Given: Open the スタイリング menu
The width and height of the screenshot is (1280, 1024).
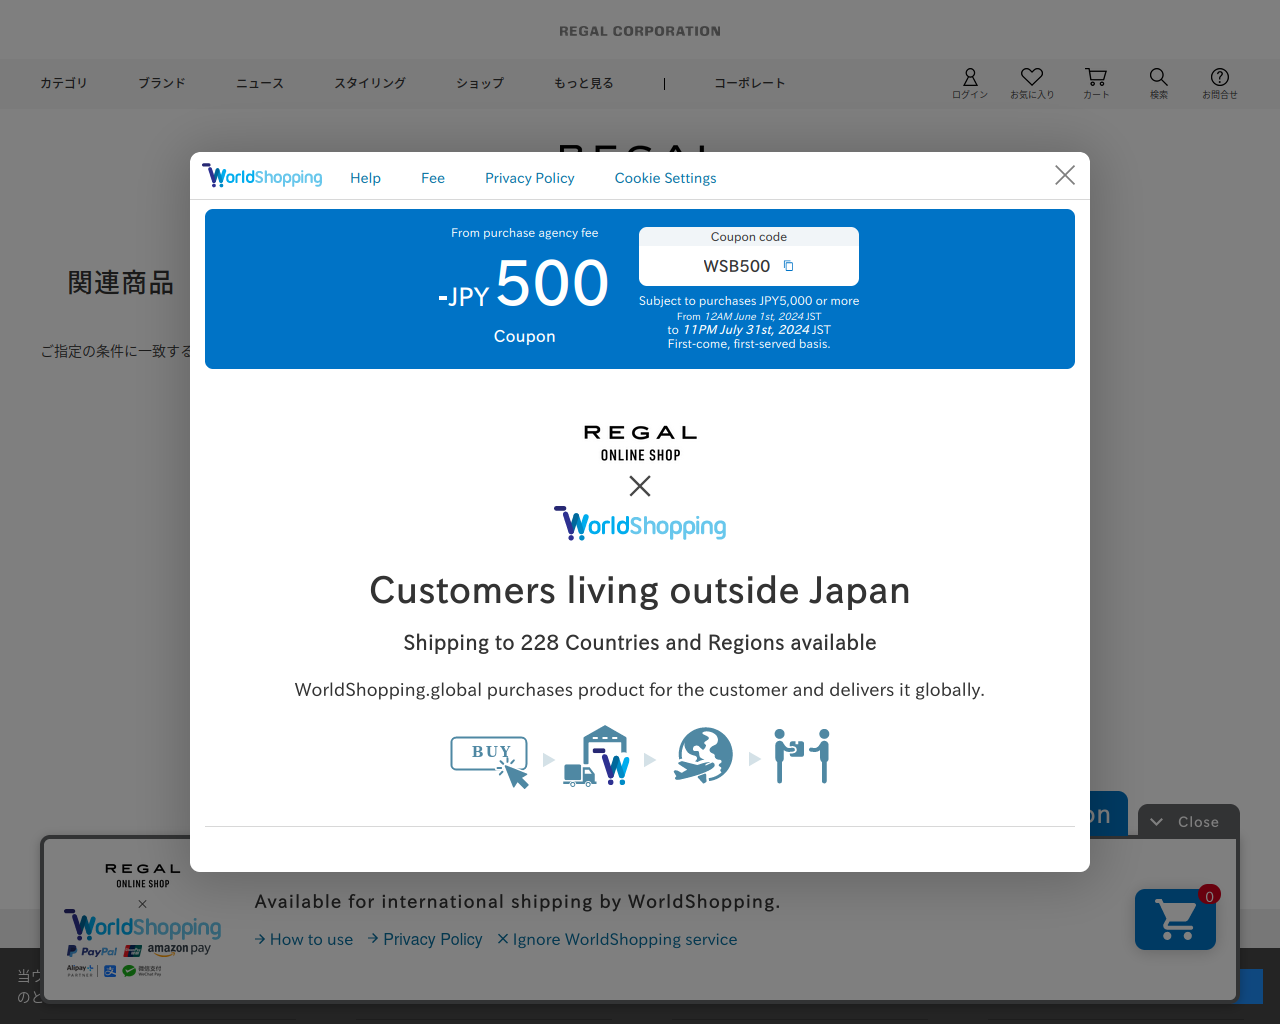Looking at the screenshot, I should tap(370, 83).
